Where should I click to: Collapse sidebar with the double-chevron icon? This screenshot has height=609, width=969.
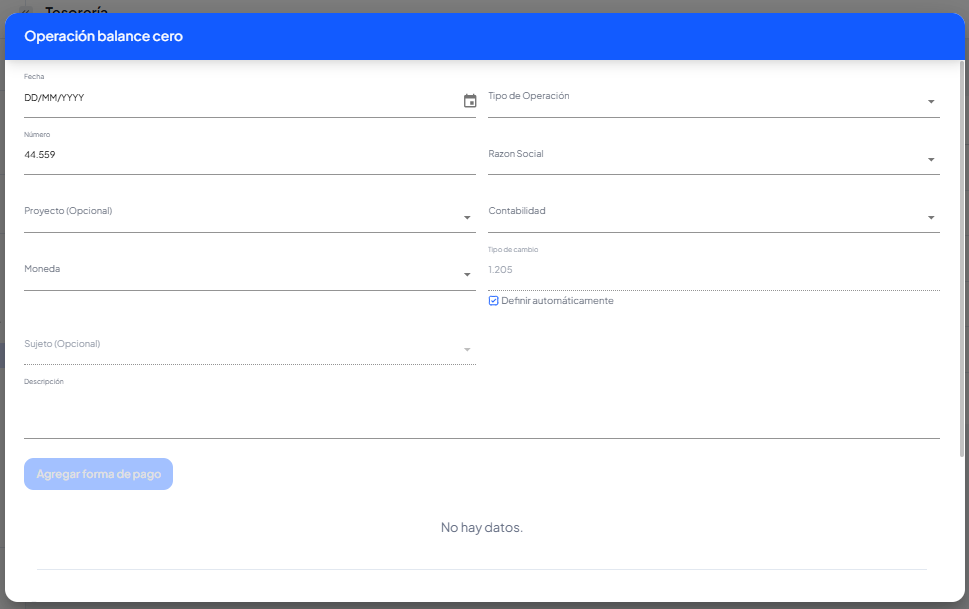[26, 9]
